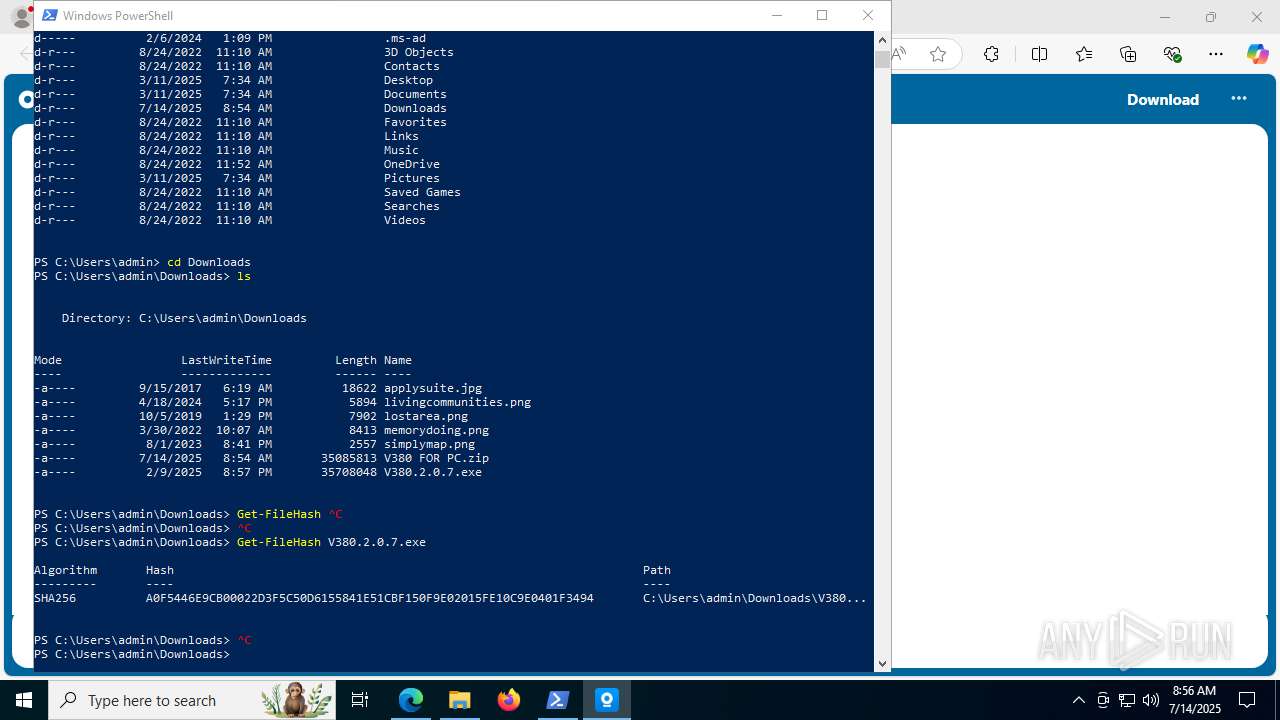Open the clock showing 8:56 AM
This screenshot has height=720, width=1280.
click(x=1196, y=700)
